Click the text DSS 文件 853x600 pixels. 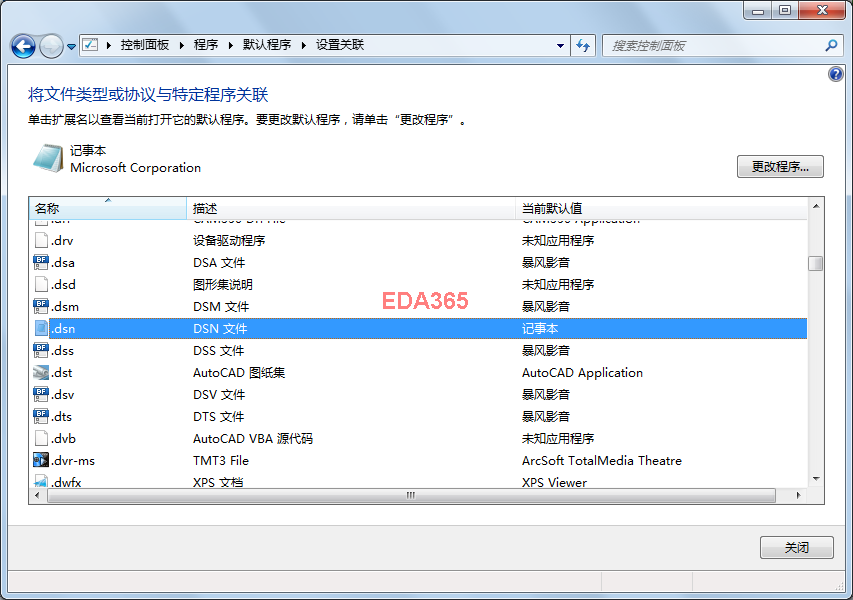(219, 350)
